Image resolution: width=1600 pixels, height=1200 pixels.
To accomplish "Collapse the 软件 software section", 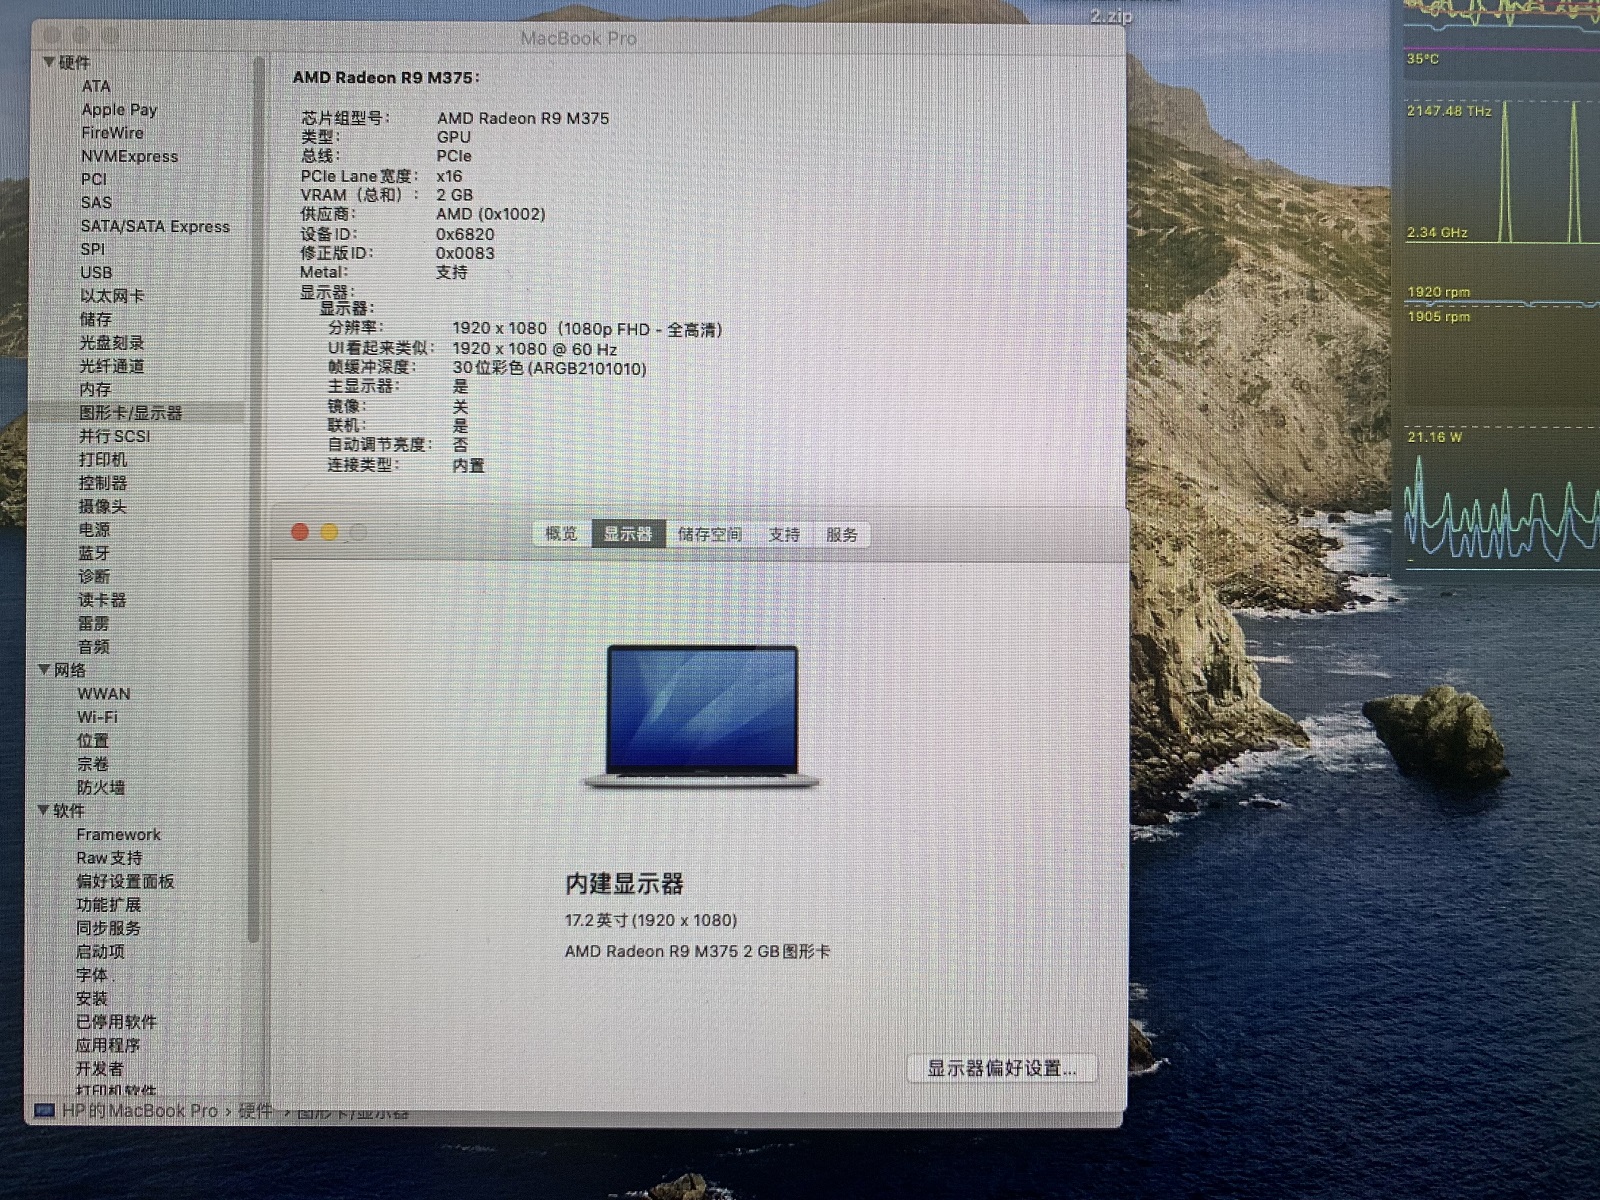I will [44, 810].
